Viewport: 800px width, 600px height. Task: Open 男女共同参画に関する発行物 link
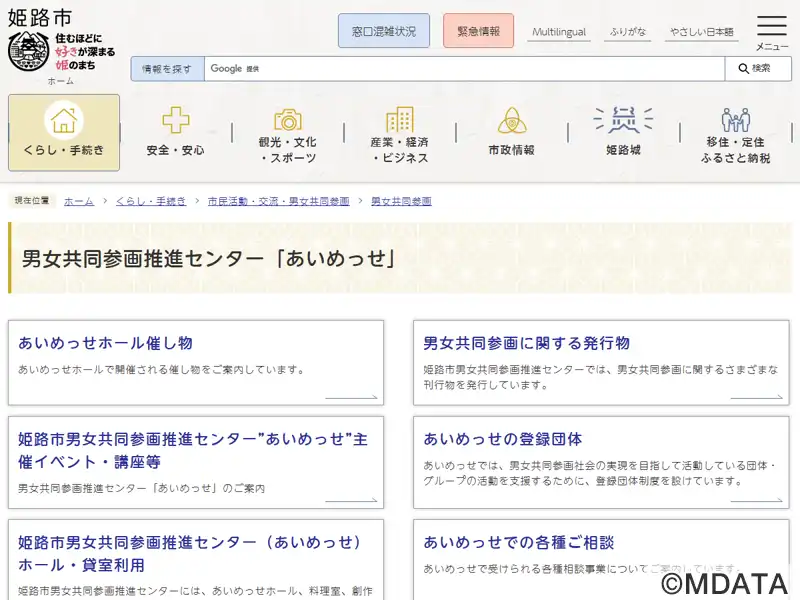[526, 343]
